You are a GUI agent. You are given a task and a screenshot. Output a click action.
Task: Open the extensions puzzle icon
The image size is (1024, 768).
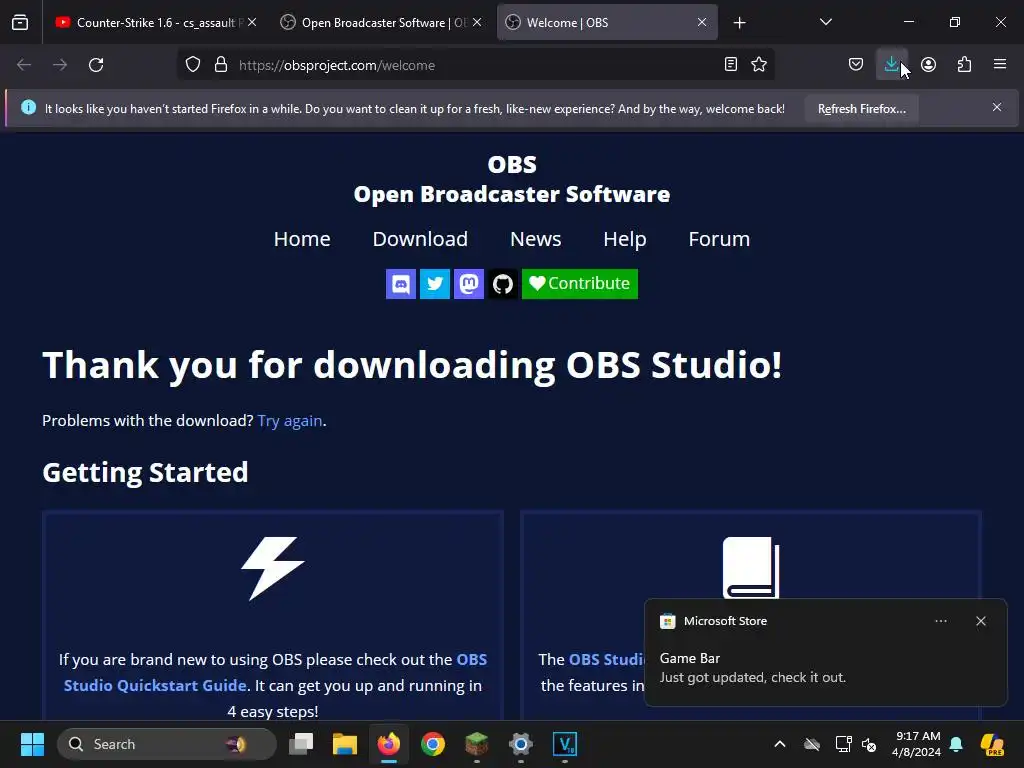point(964,65)
